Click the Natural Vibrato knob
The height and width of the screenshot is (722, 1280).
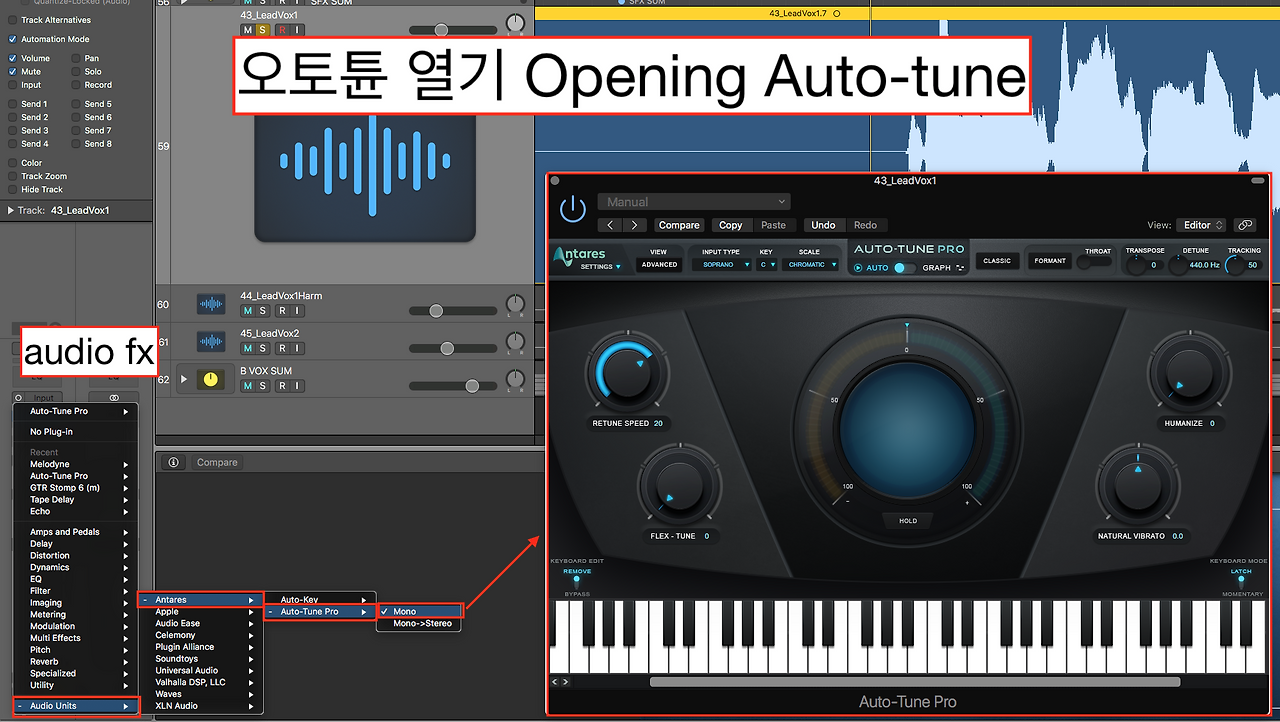pyautogui.click(x=1138, y=488)
